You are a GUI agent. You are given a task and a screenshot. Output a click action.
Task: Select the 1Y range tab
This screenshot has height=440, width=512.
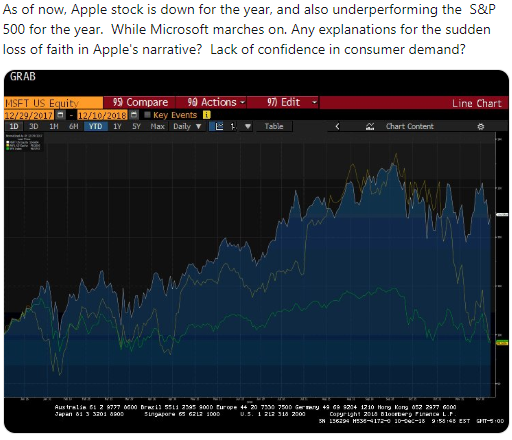tap(117, 126)
